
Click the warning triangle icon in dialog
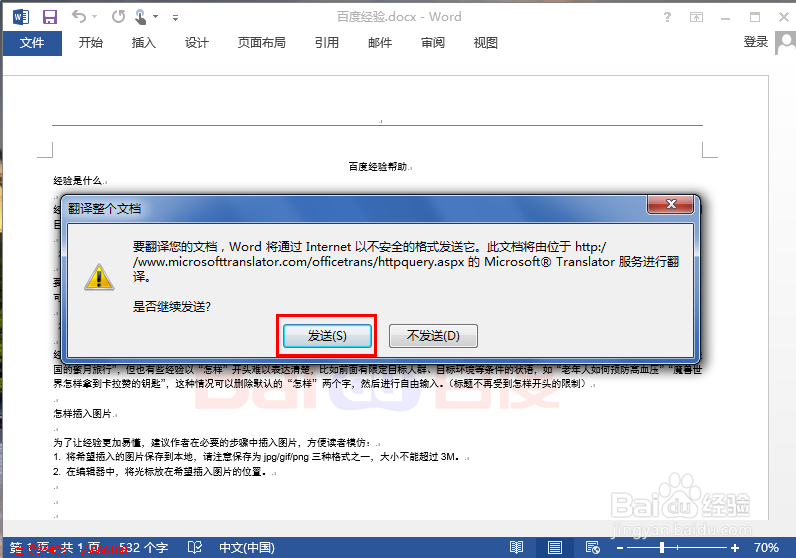tap(99, 277)
